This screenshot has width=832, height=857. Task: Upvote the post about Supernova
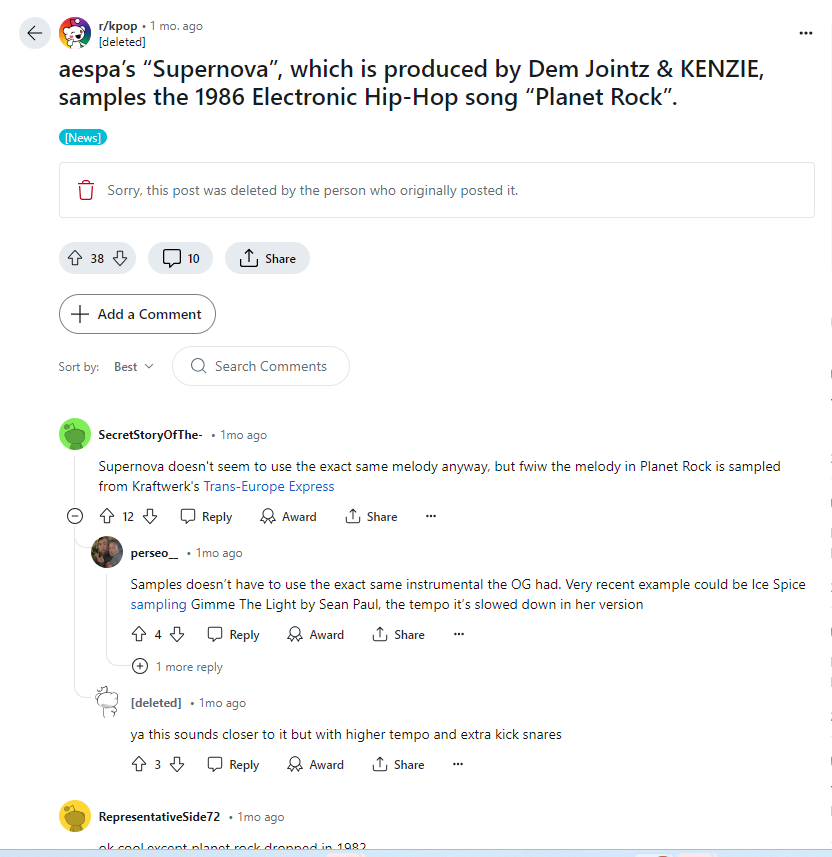75,258
